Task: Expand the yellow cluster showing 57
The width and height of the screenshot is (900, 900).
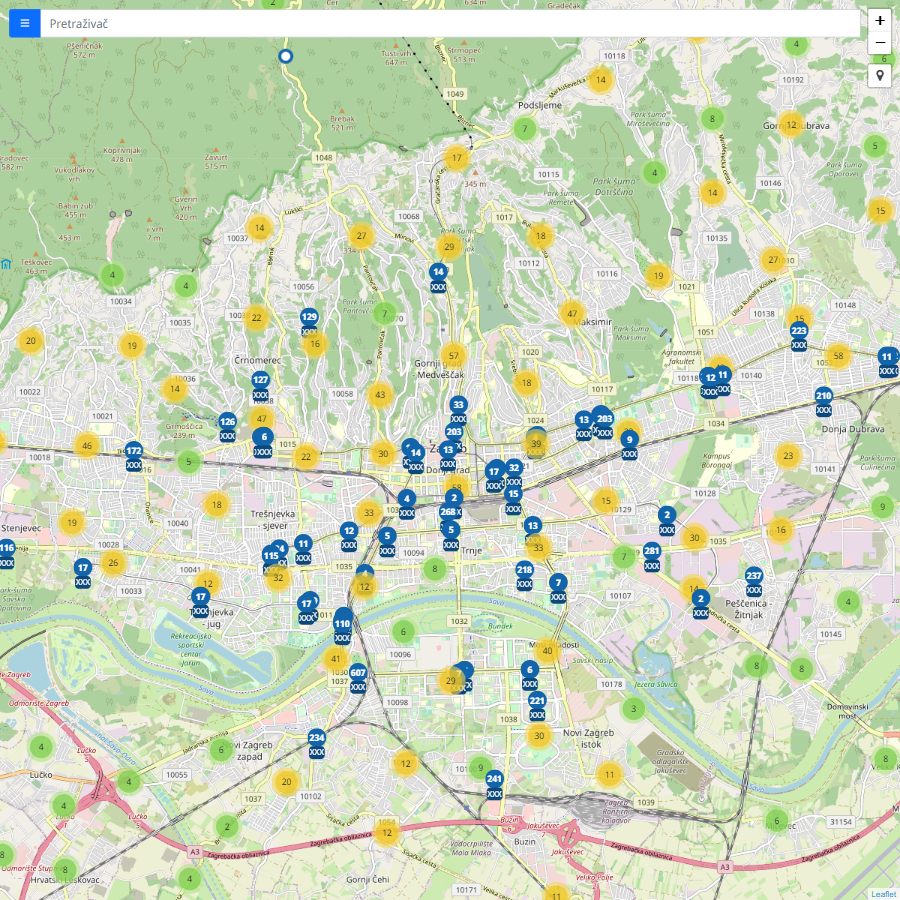Action: pyautogui.click(x=453, y=355)
